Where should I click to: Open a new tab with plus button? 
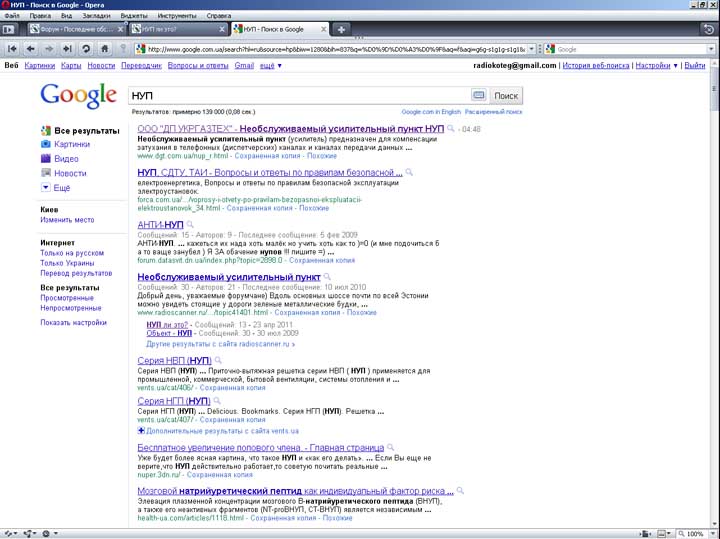pos(341,29)
